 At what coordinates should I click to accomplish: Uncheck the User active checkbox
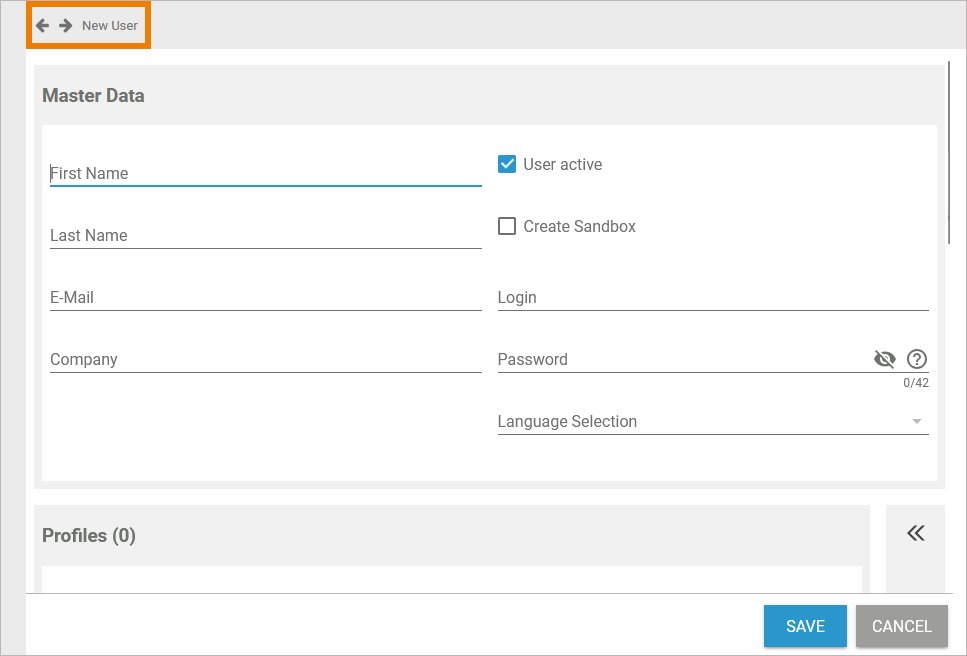tap(507, 164)
